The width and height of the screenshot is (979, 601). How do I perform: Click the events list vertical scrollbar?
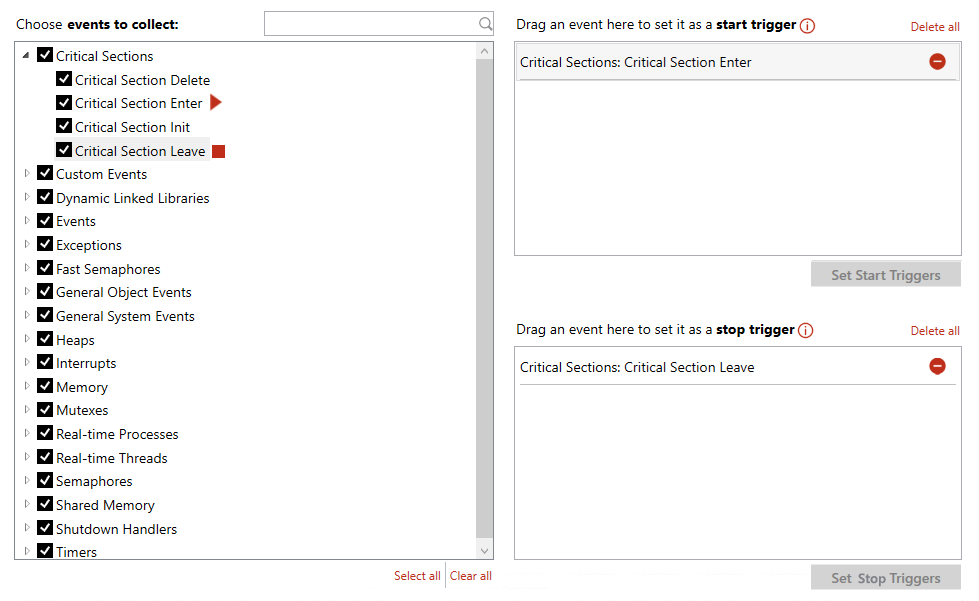tap(485, 300)
